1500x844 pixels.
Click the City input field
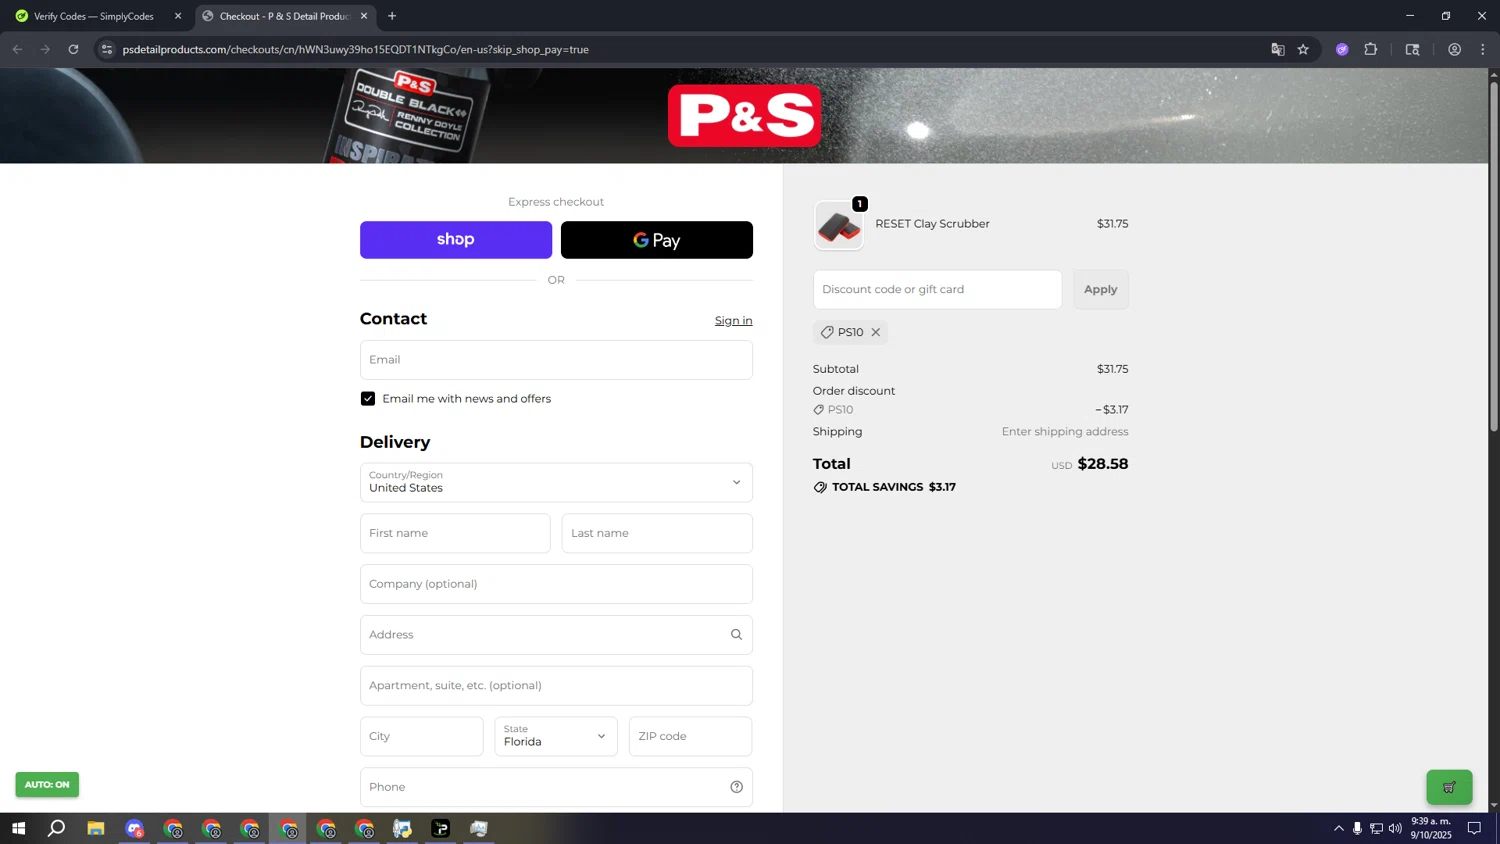421,736
